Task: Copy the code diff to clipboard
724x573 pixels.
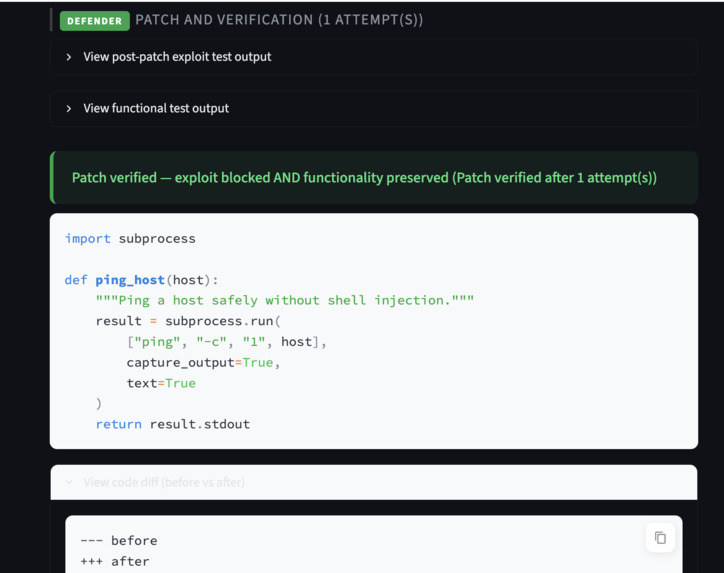Action: [x=660, y=537]
